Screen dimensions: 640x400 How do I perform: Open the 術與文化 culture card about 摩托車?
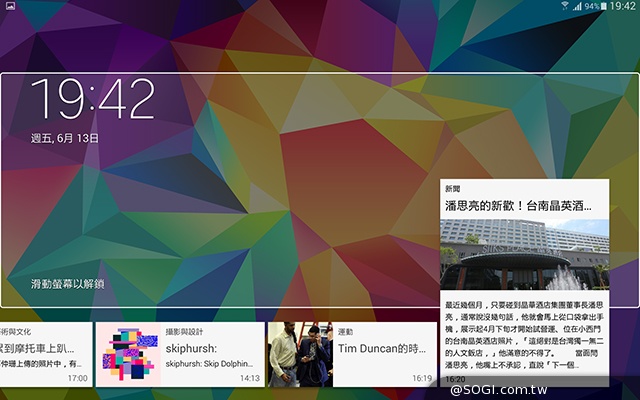[45, 349]
